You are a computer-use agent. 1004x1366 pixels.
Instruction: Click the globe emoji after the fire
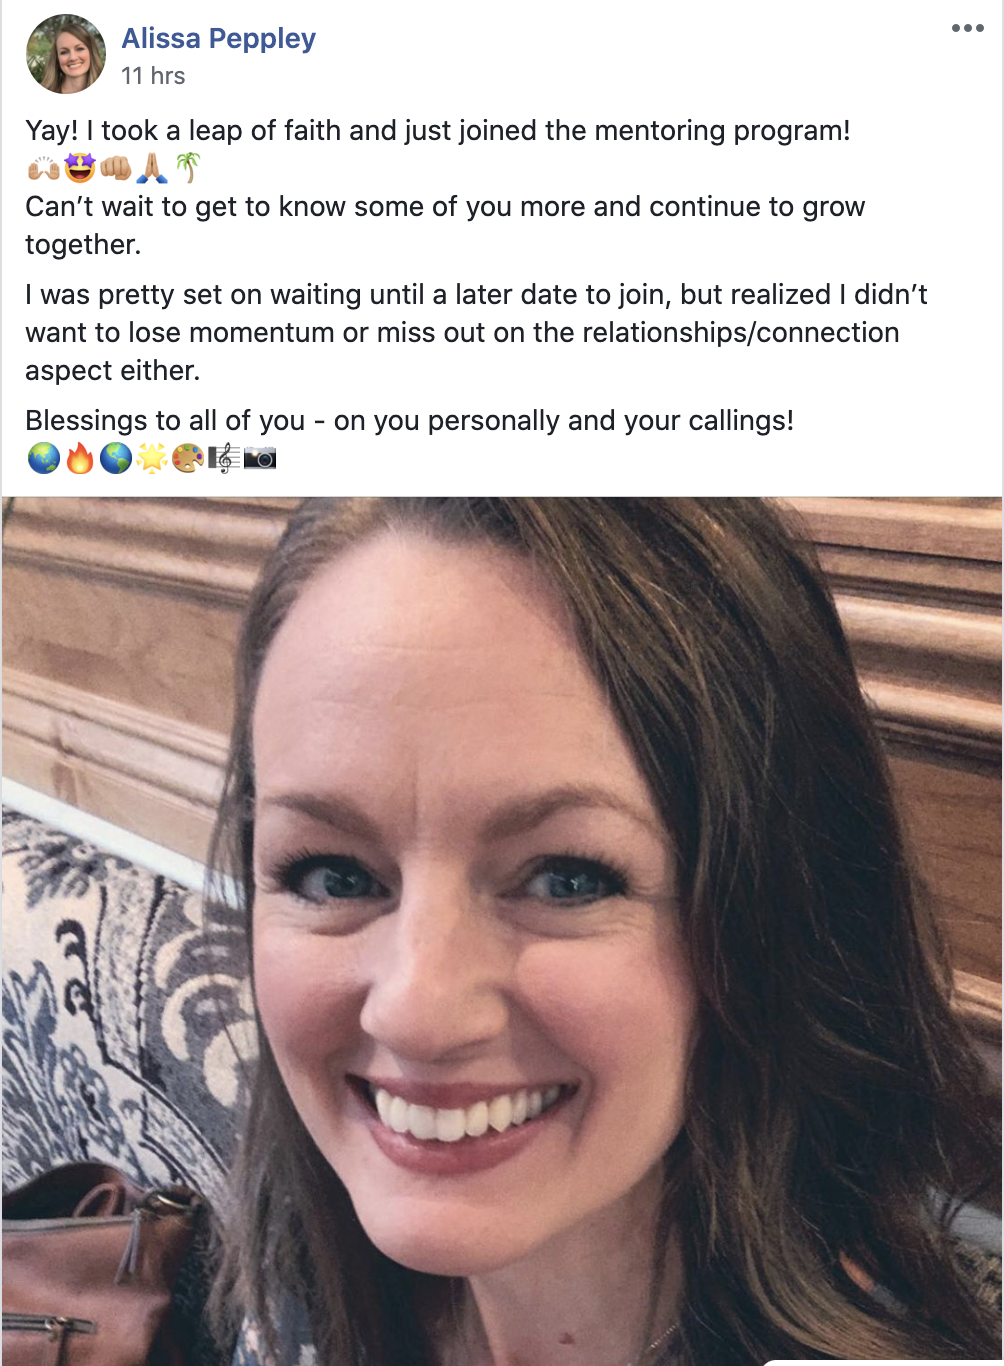(116, 458)
